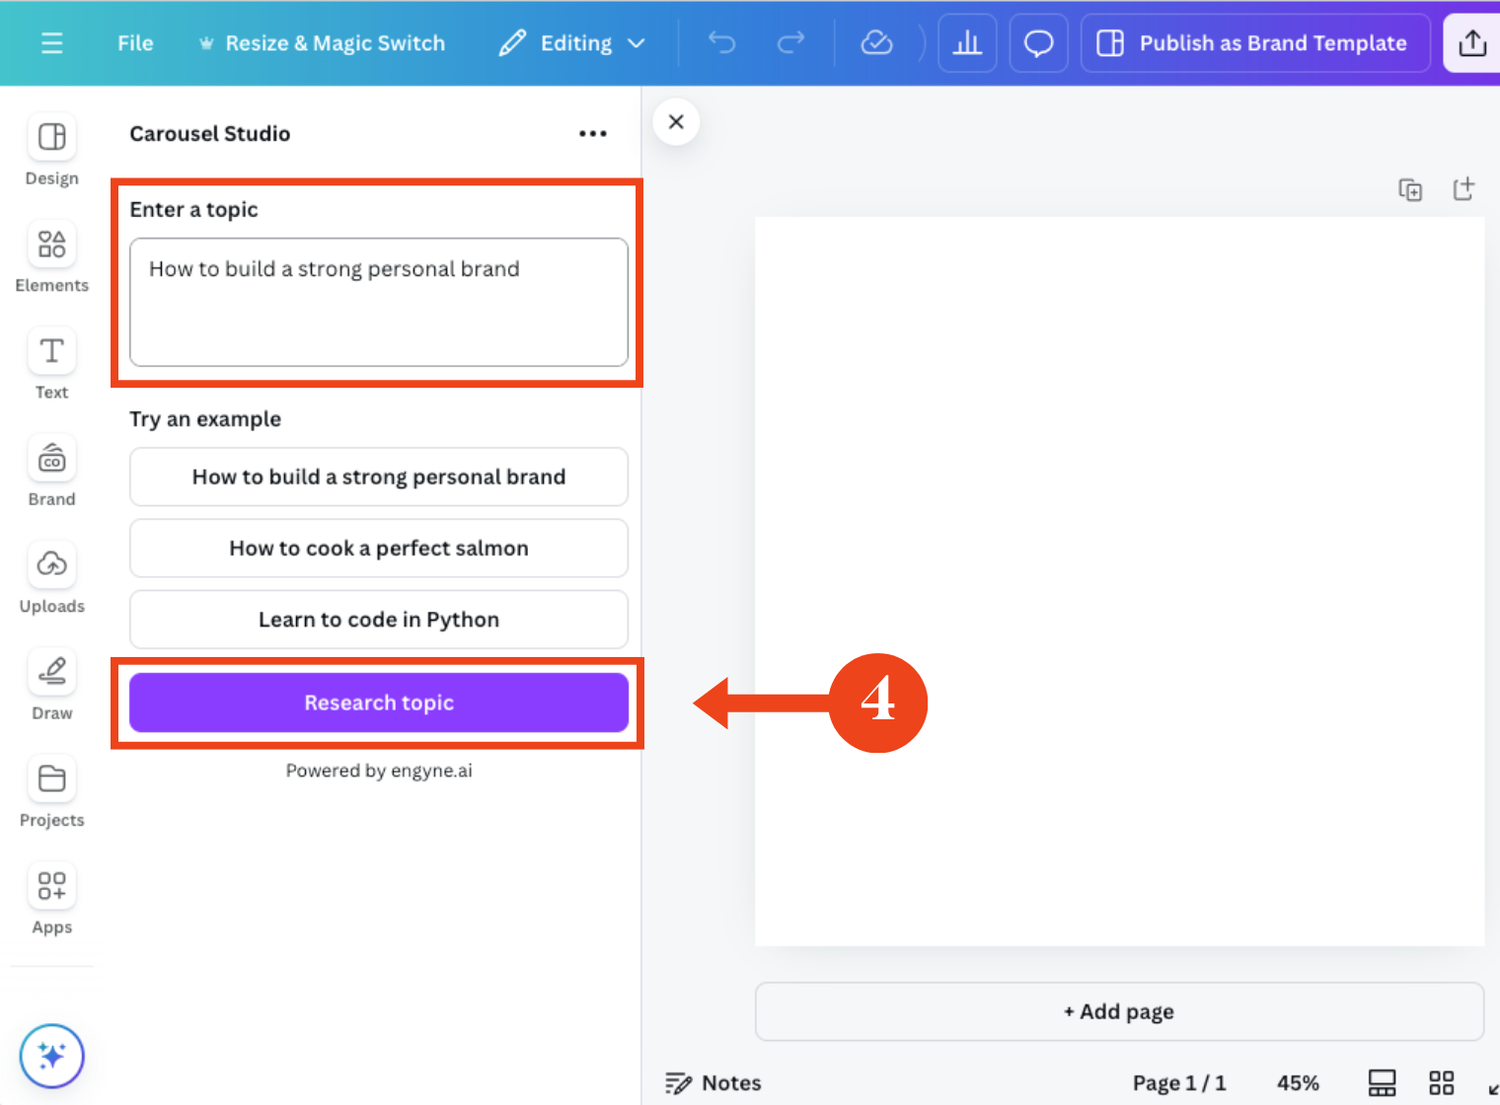Open the Uploads panel
Viewport: 1500px width, 1105px height.
pos(51,577)
